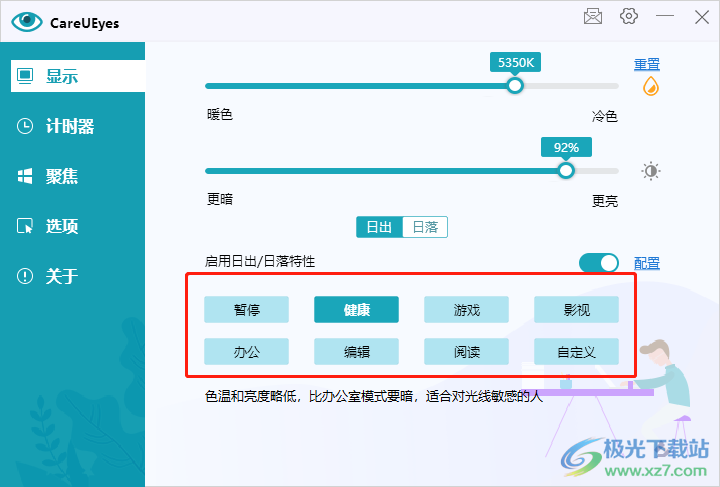
Task: Click the mode description text below buttons
Action: (x=374, y=396)
